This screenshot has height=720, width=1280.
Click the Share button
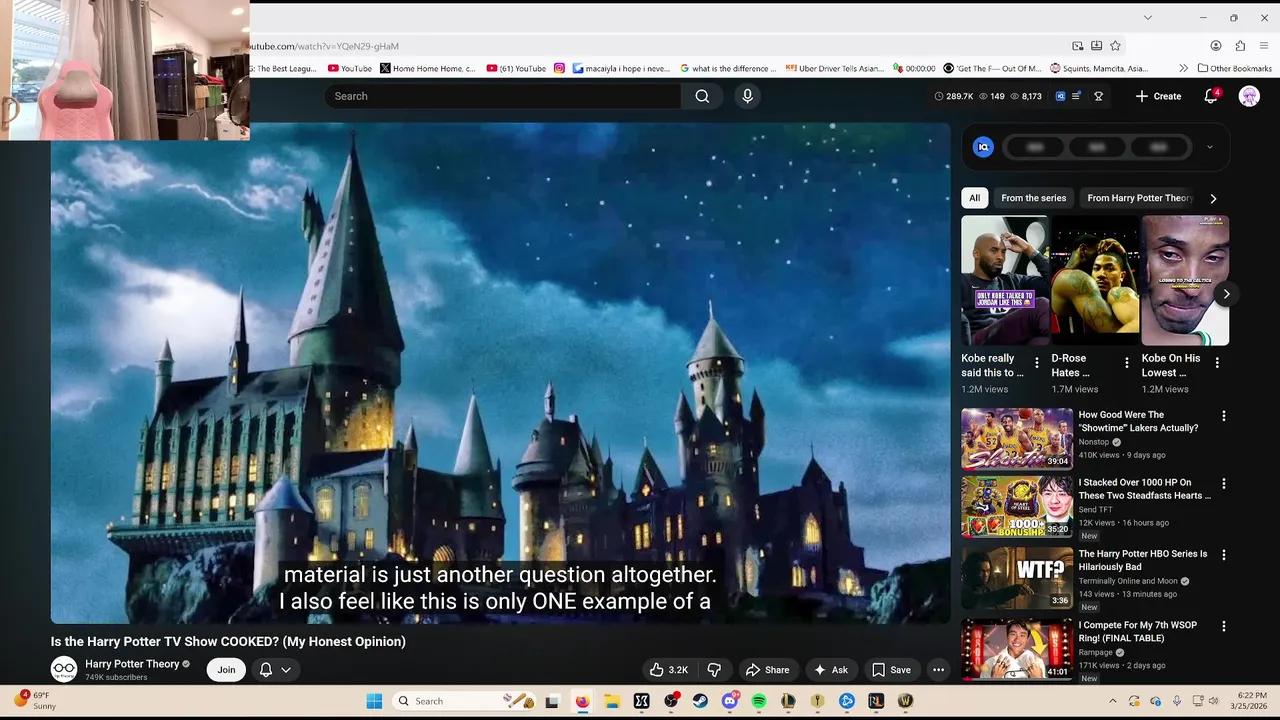(768, 670)
